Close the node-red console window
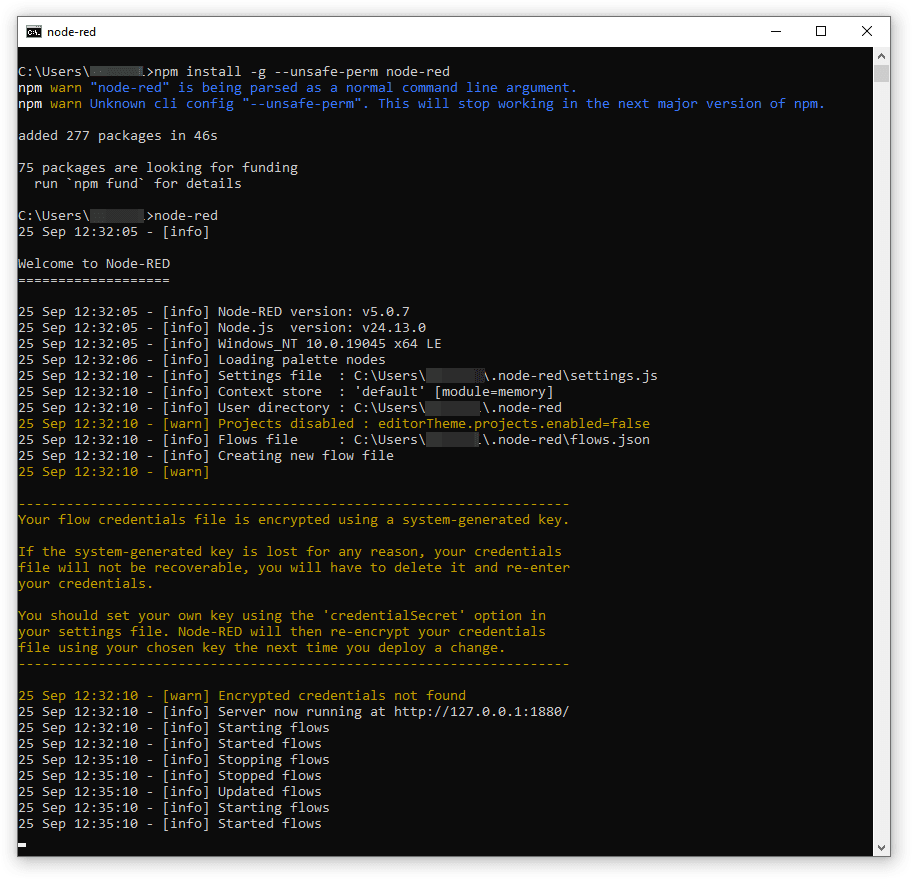 [x=867, y=31]
